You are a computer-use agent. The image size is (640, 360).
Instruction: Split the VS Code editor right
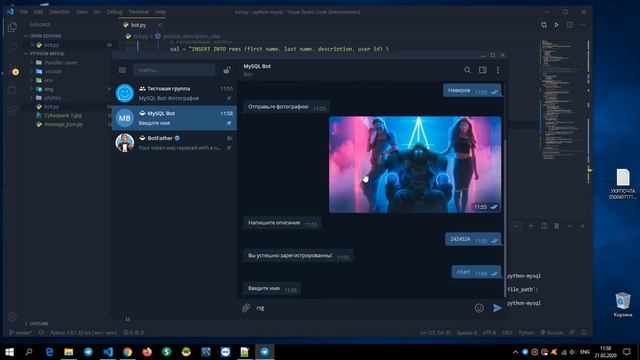coord(570,25)
